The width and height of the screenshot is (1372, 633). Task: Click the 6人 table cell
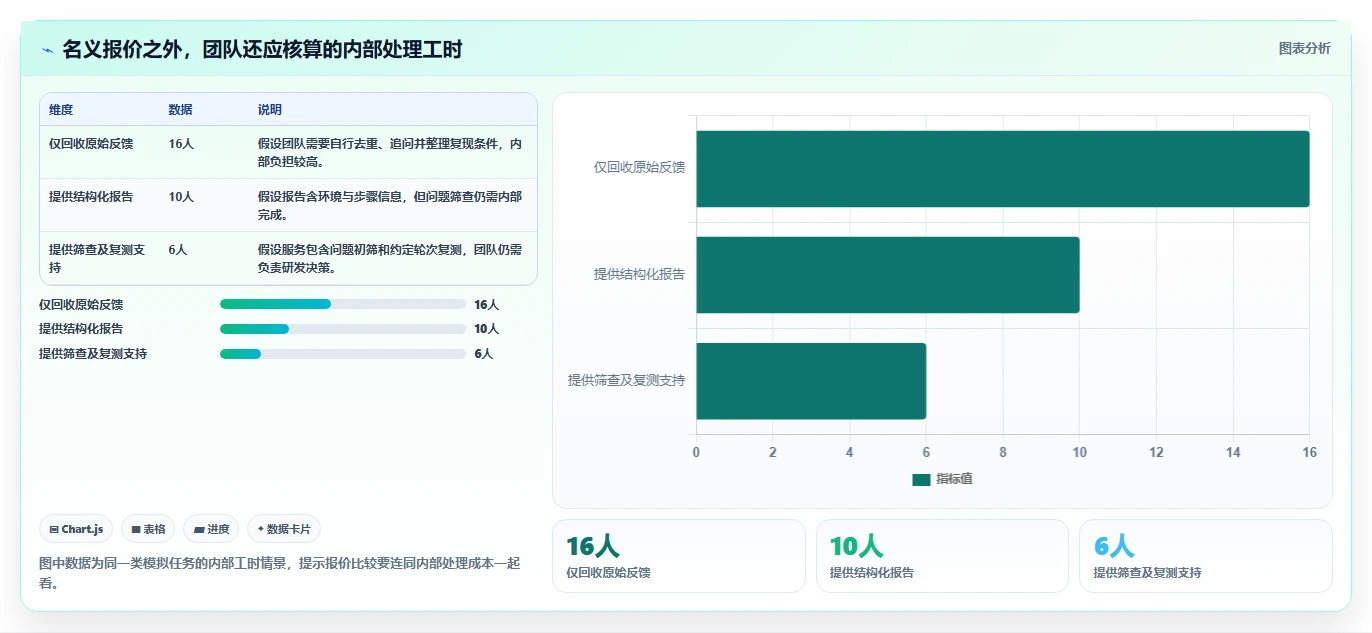click(x=178, y=249)
